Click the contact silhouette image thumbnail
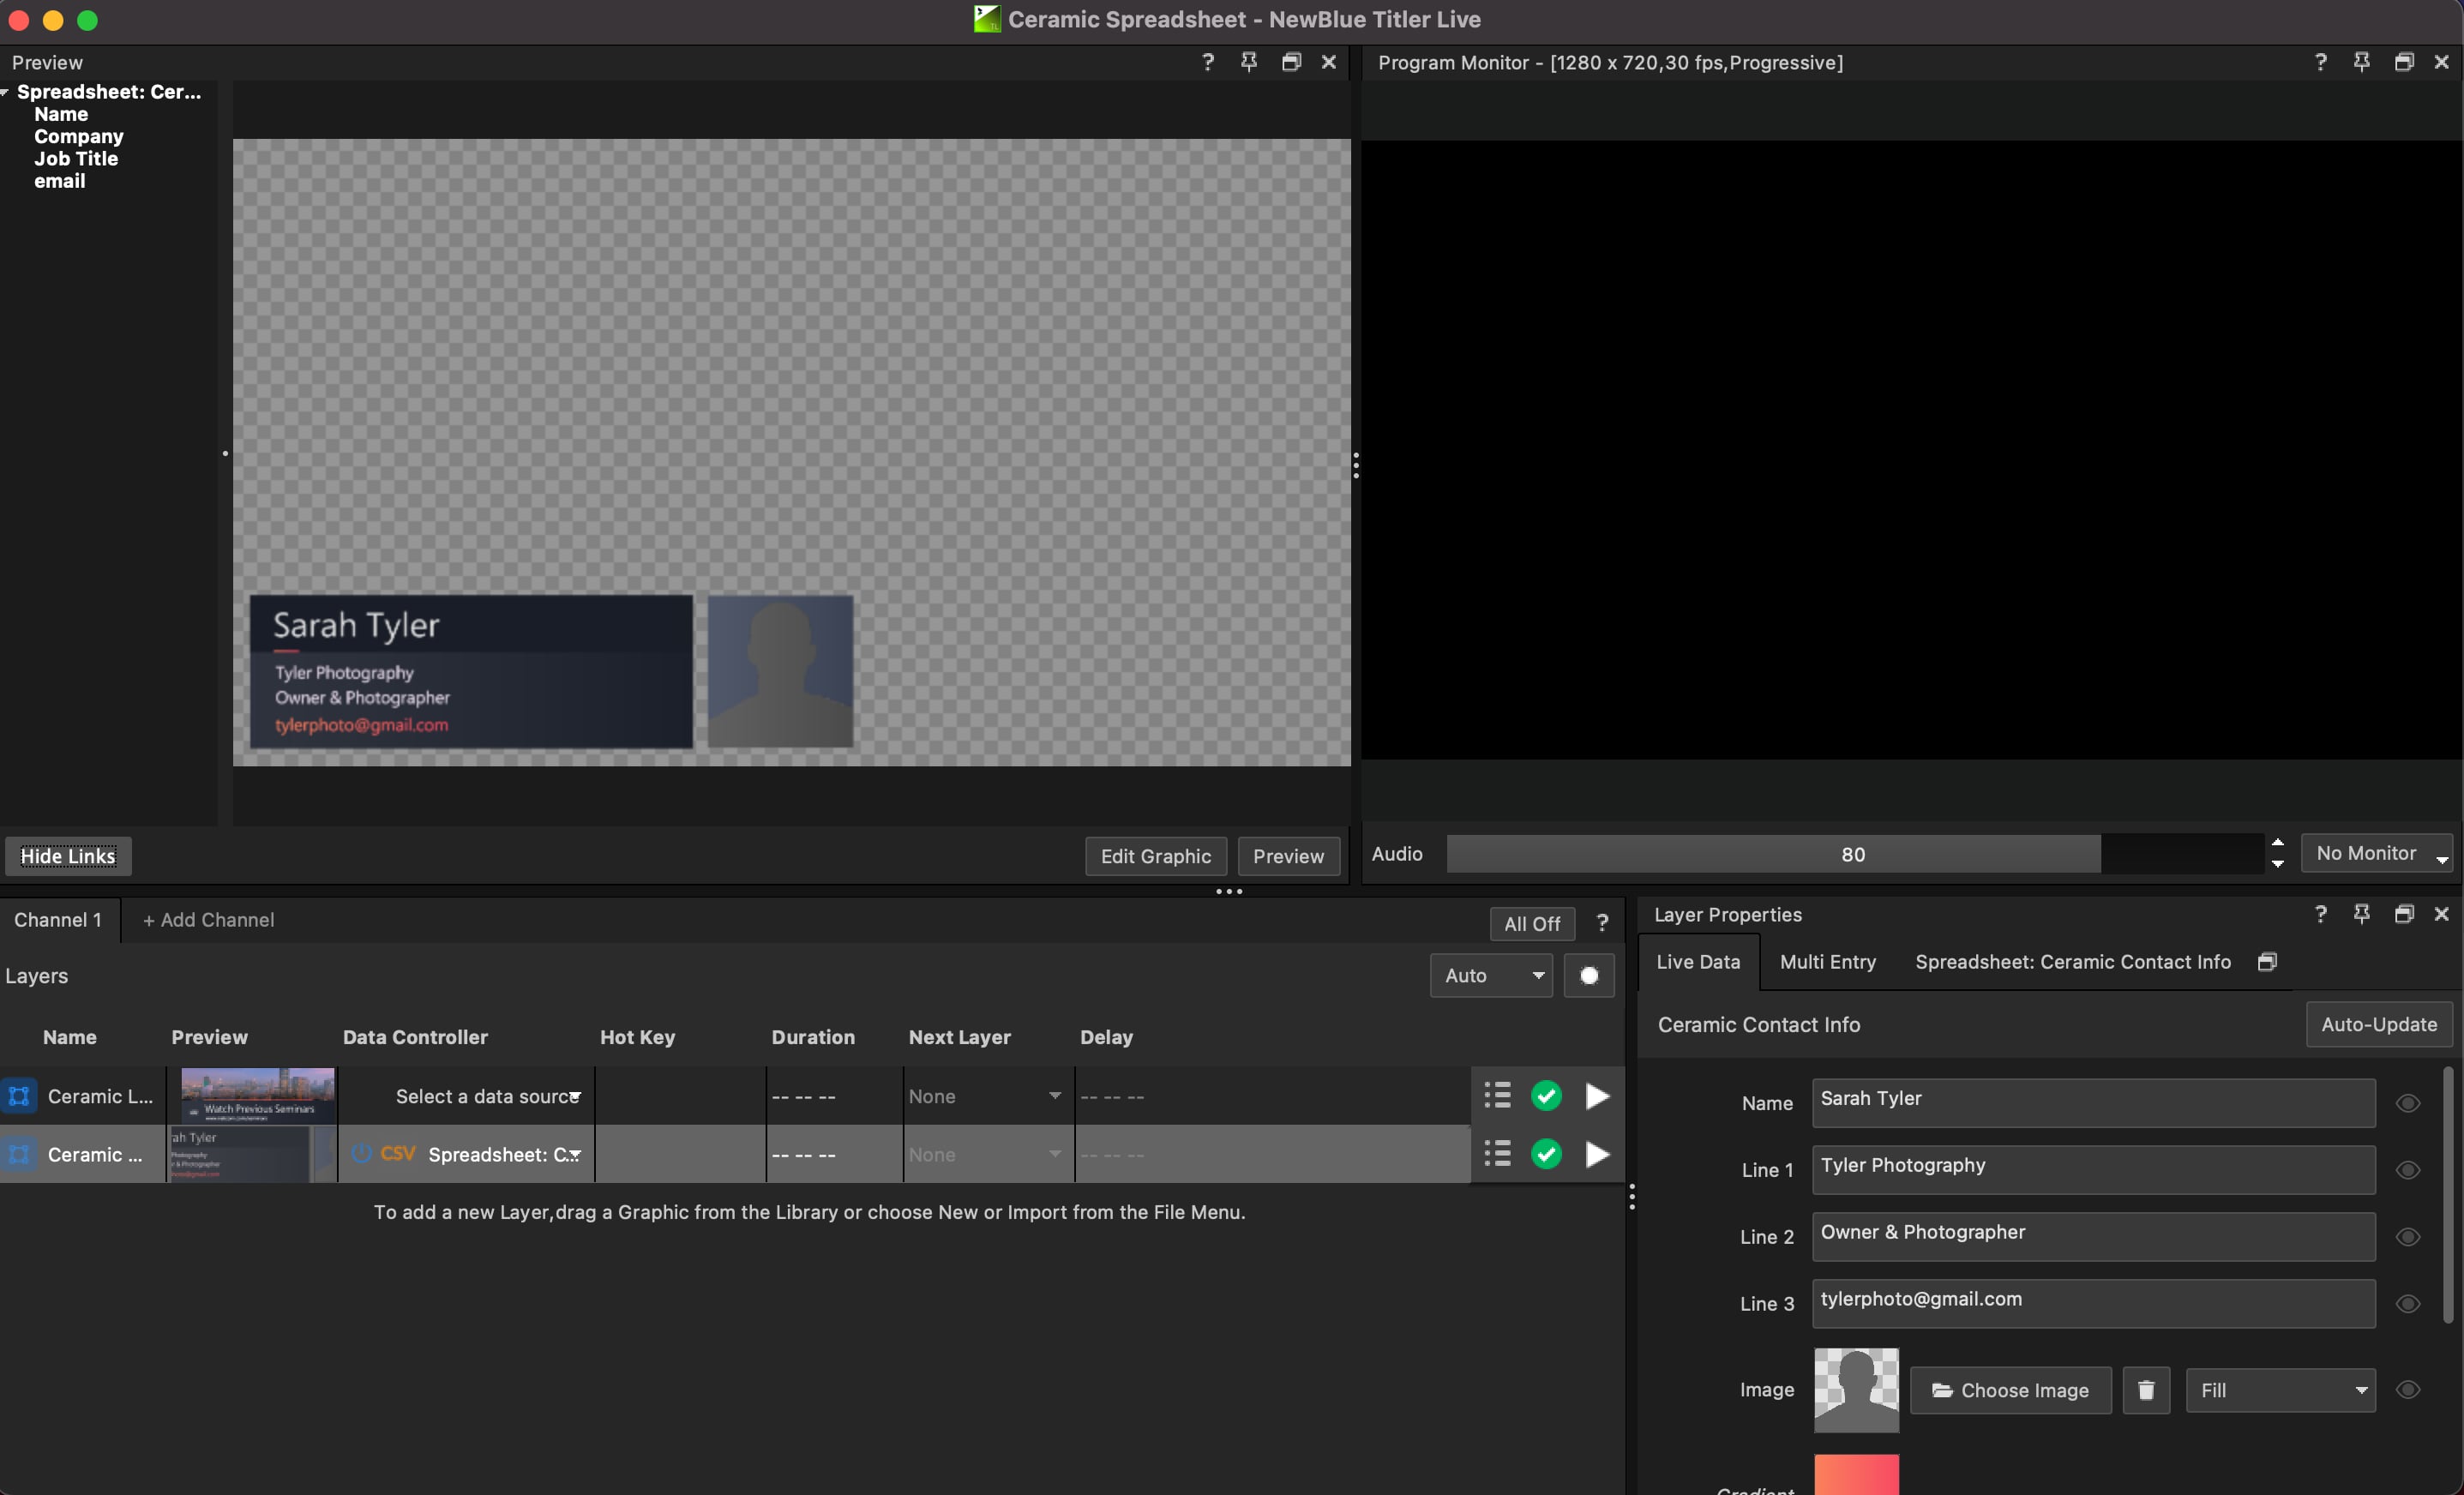This screenshot has height=1495, width=2464. (1856, 1390)
